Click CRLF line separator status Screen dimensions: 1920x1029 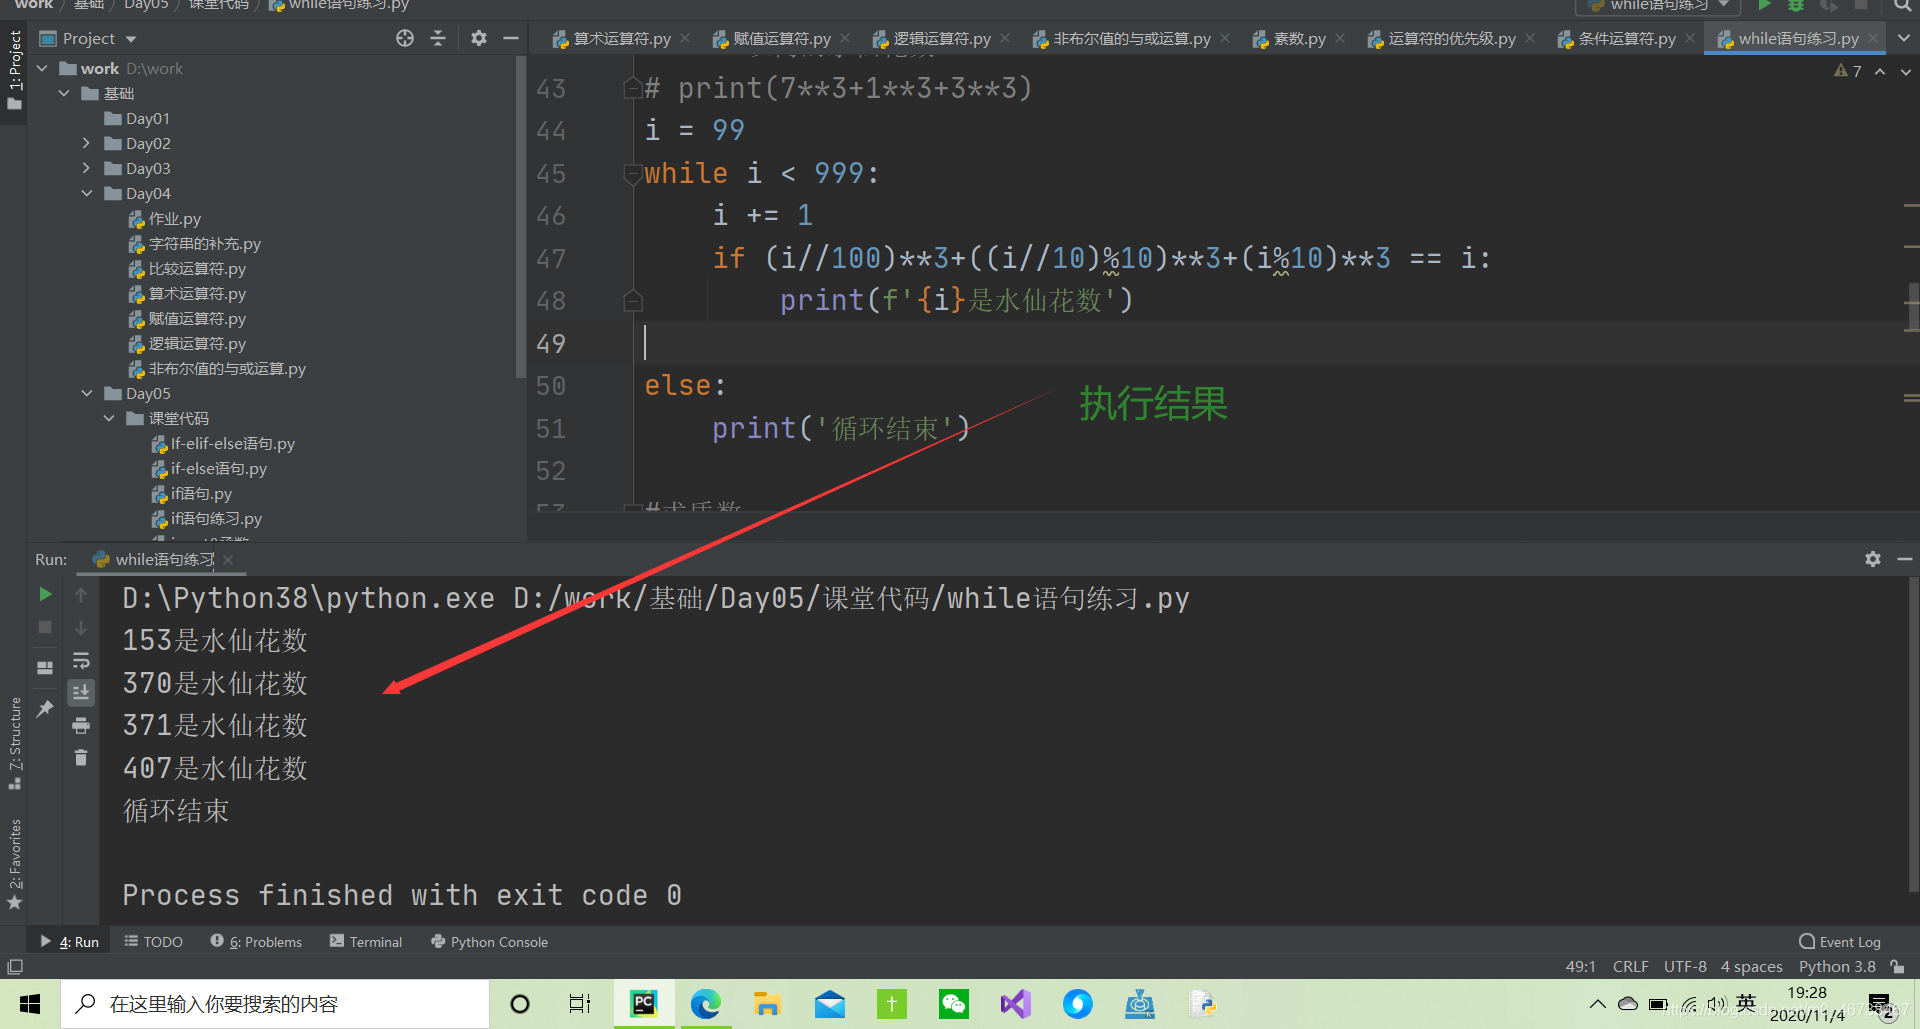pyautogui.click(x=1630, y=967)
